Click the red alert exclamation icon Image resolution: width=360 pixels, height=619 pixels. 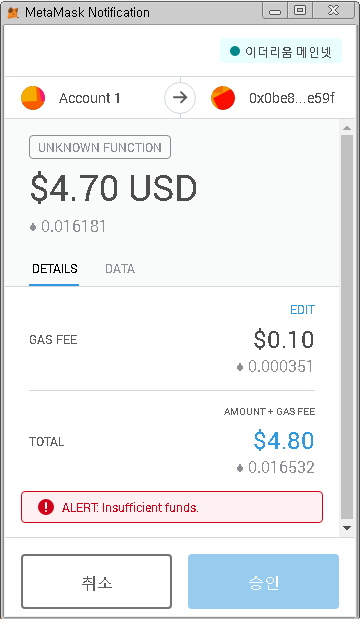[46, 507]
